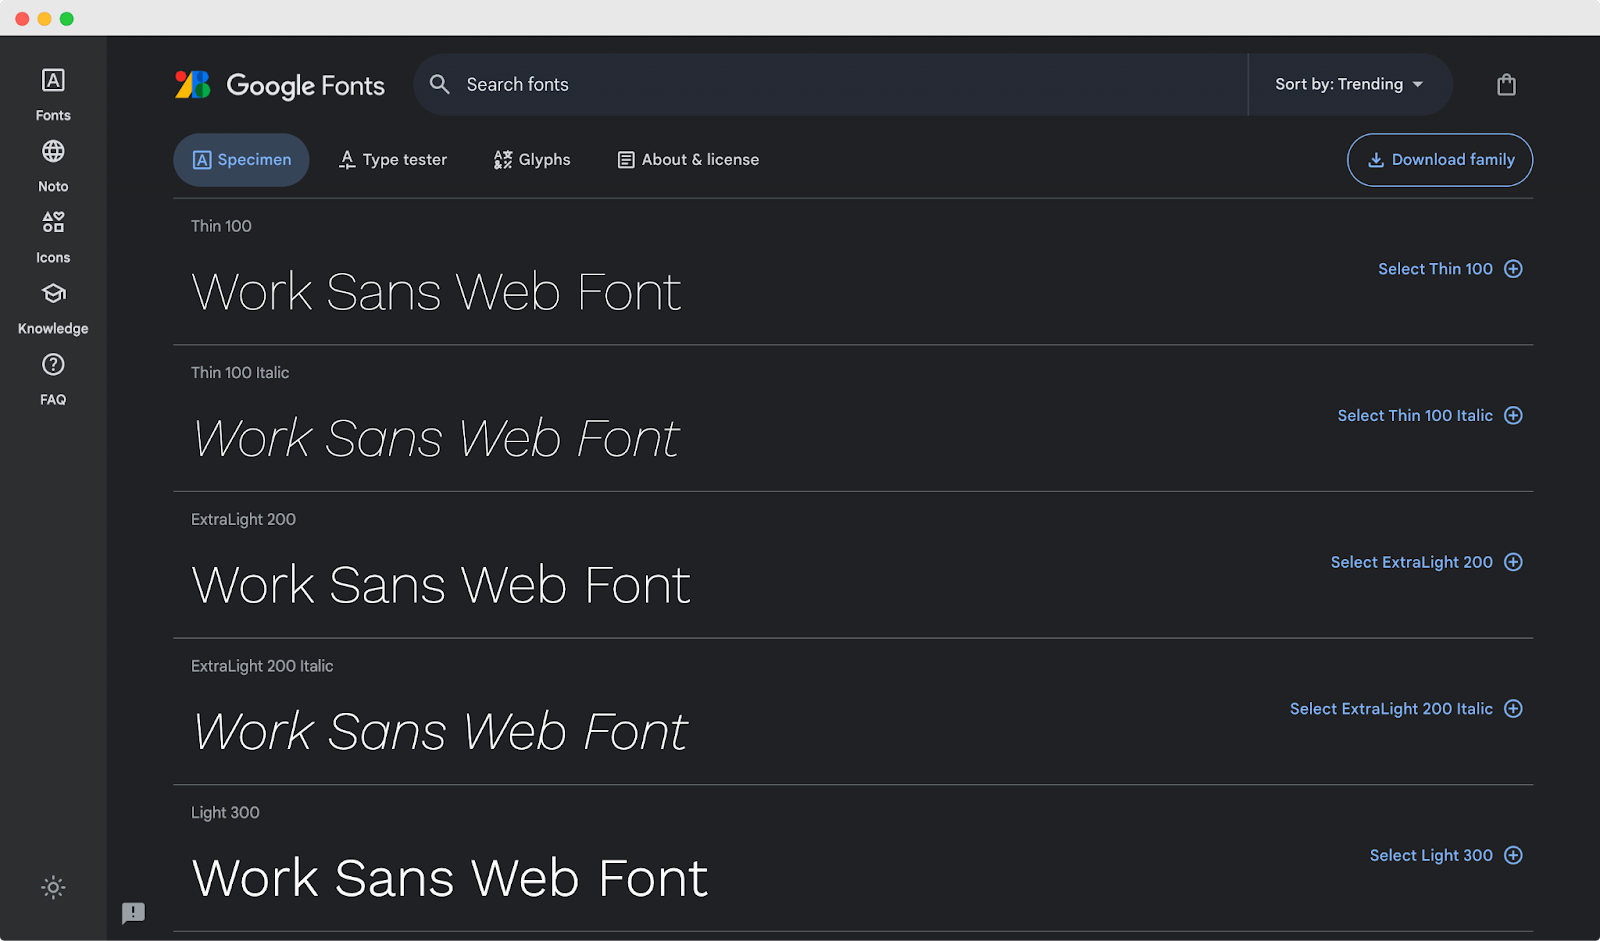Add Thin 100 style with the plus icon

point(1514,268)
